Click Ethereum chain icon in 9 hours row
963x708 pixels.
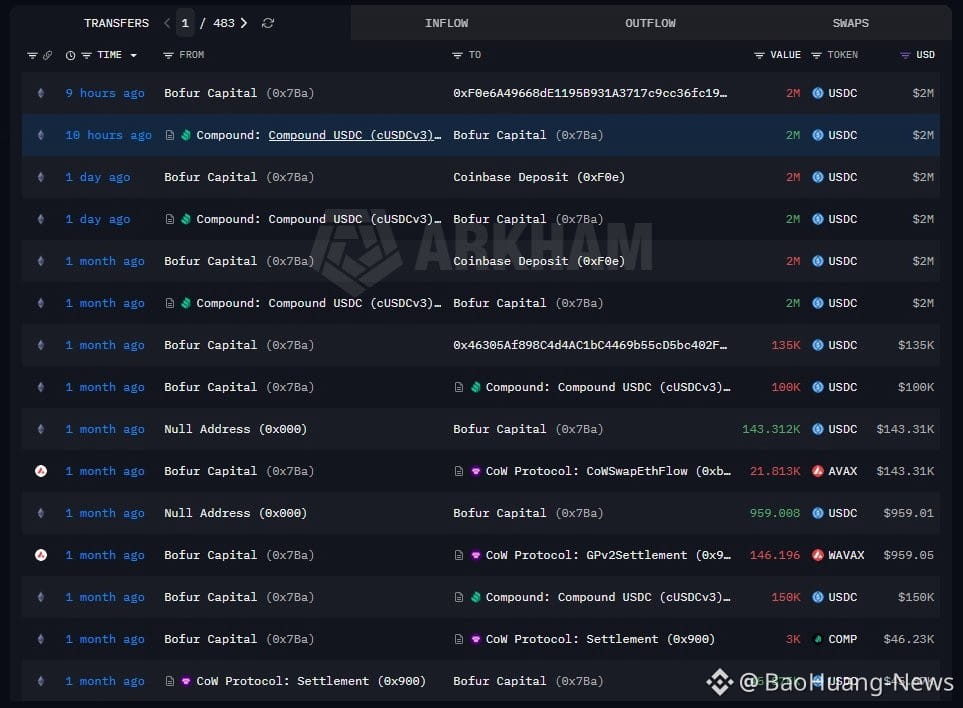click(41, 93)
